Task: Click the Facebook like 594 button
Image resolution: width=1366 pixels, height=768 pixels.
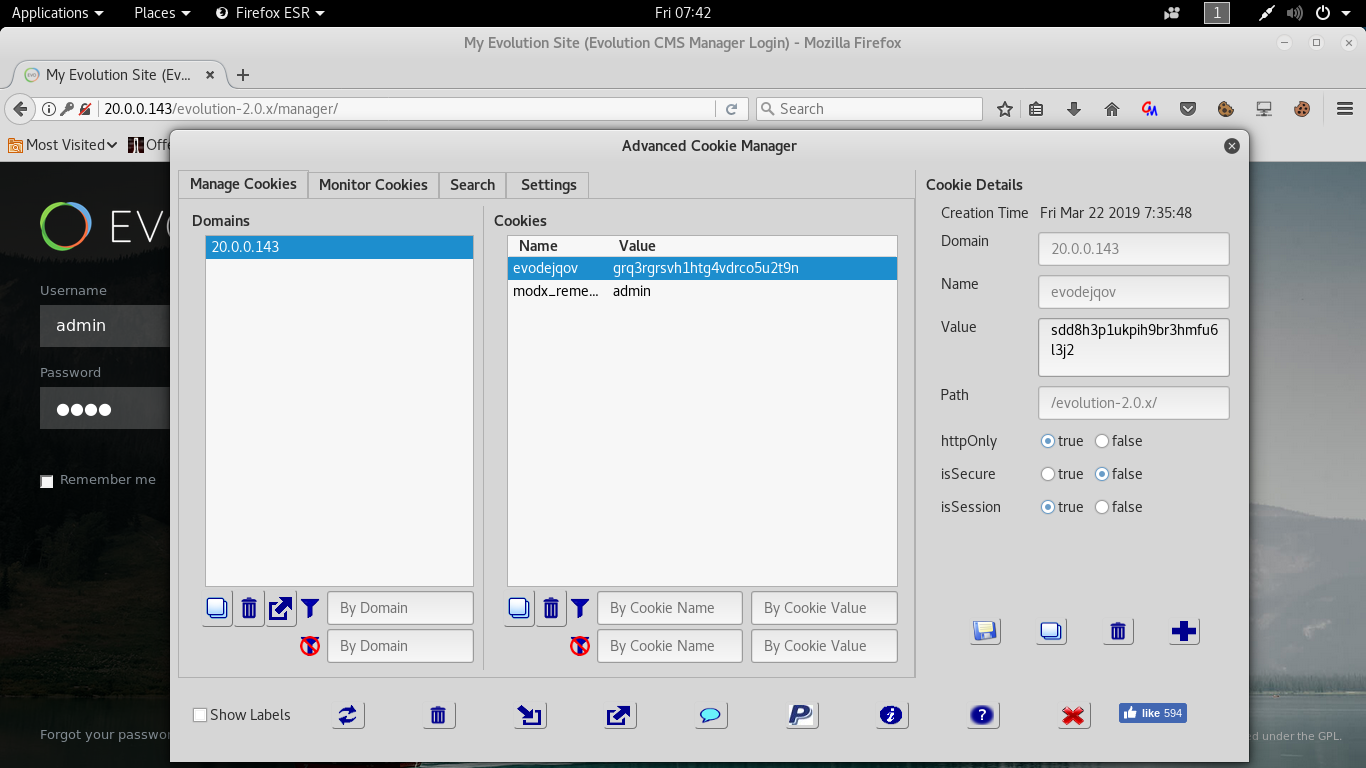Action: (1153, 713)
